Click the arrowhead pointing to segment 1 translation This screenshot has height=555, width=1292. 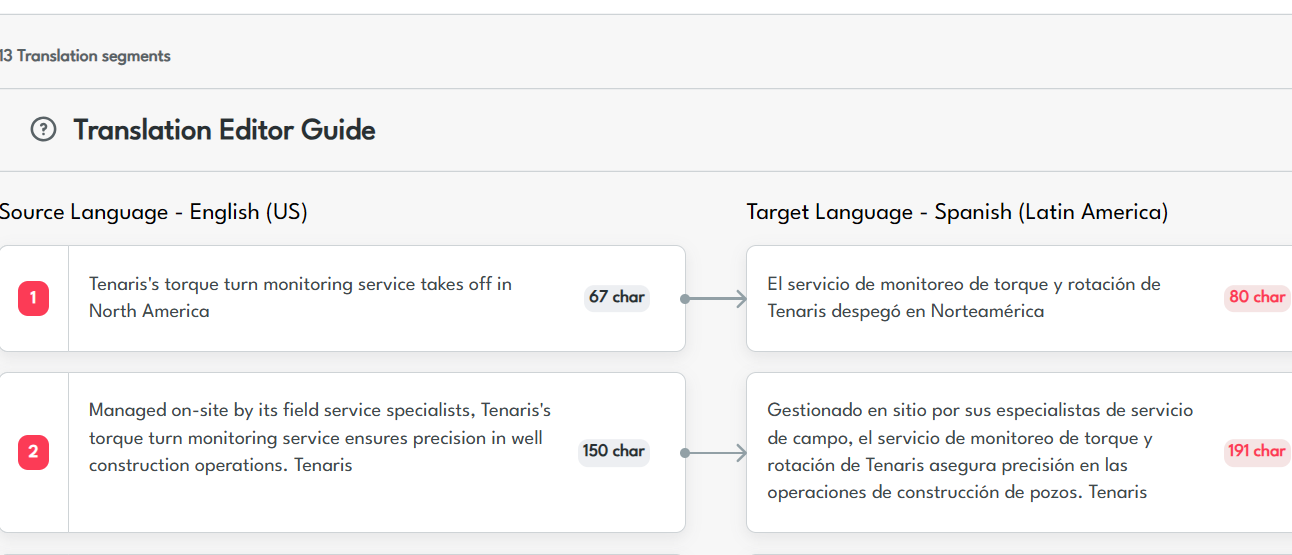point(740,299)
